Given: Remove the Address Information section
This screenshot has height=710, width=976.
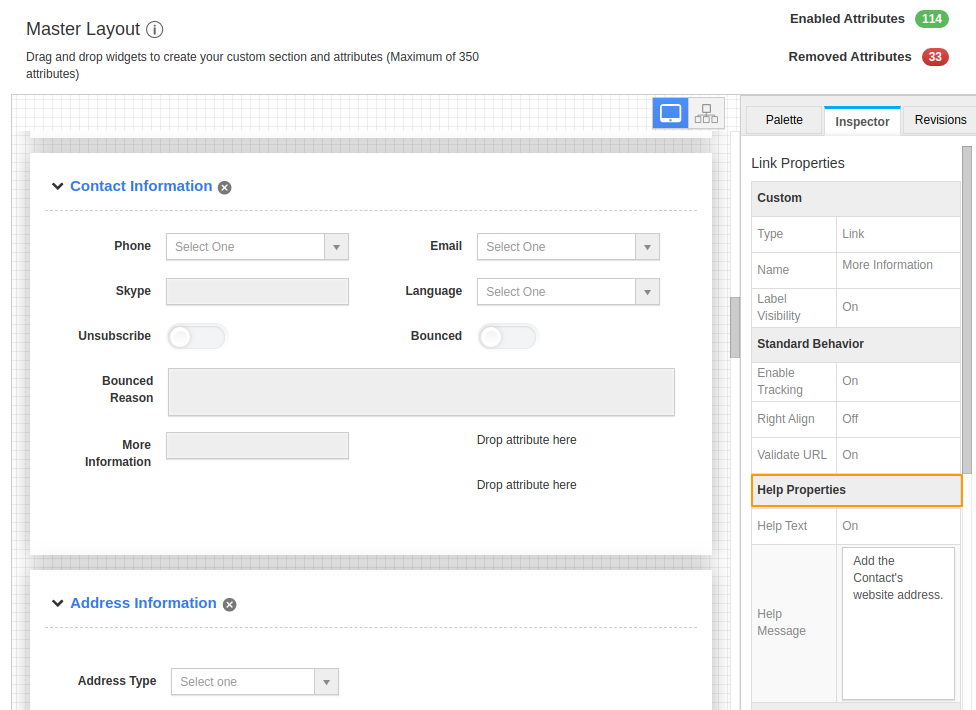Looking at the screenshot, I should tap(229, 604).
